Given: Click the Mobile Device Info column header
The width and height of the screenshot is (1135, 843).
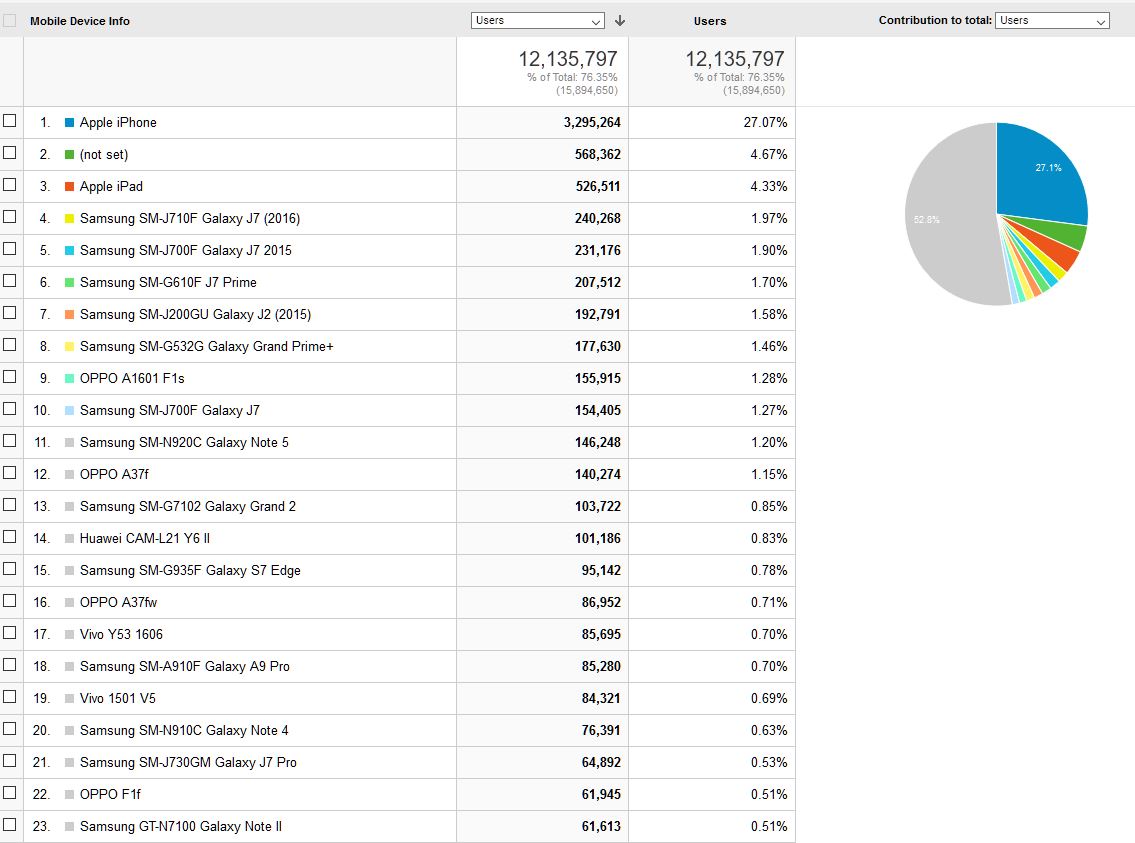Looking at the screenshot, I should 80,21.
